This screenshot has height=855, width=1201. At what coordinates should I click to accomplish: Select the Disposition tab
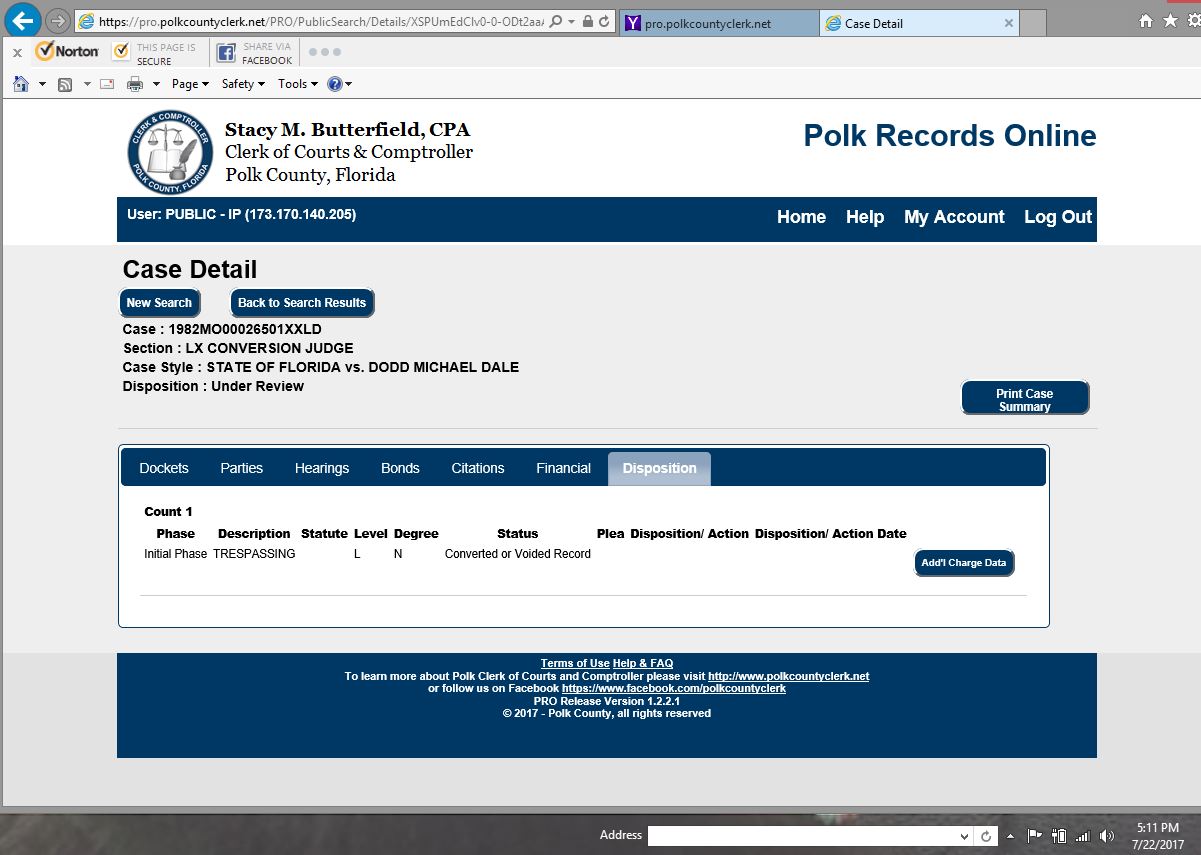pyautogui.click(x=659, y=468)
